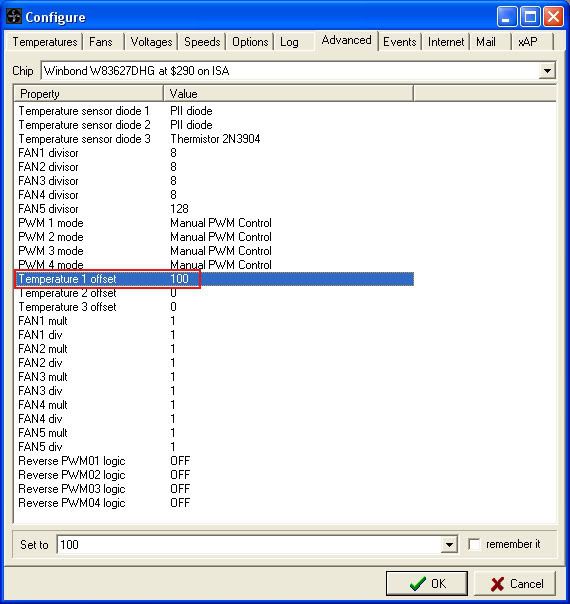The height and width of the screenshot is (604, 570).
Task: Expand the 'Set to' value dropdown
Action: 449,545
